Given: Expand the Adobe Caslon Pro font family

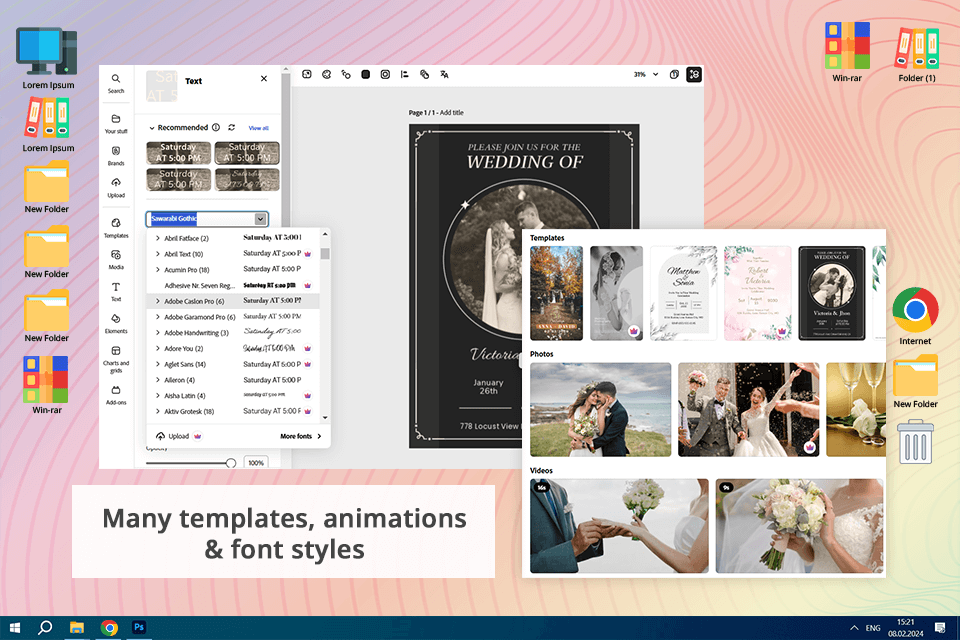Looking at the screenshot, I should point(157,301).
